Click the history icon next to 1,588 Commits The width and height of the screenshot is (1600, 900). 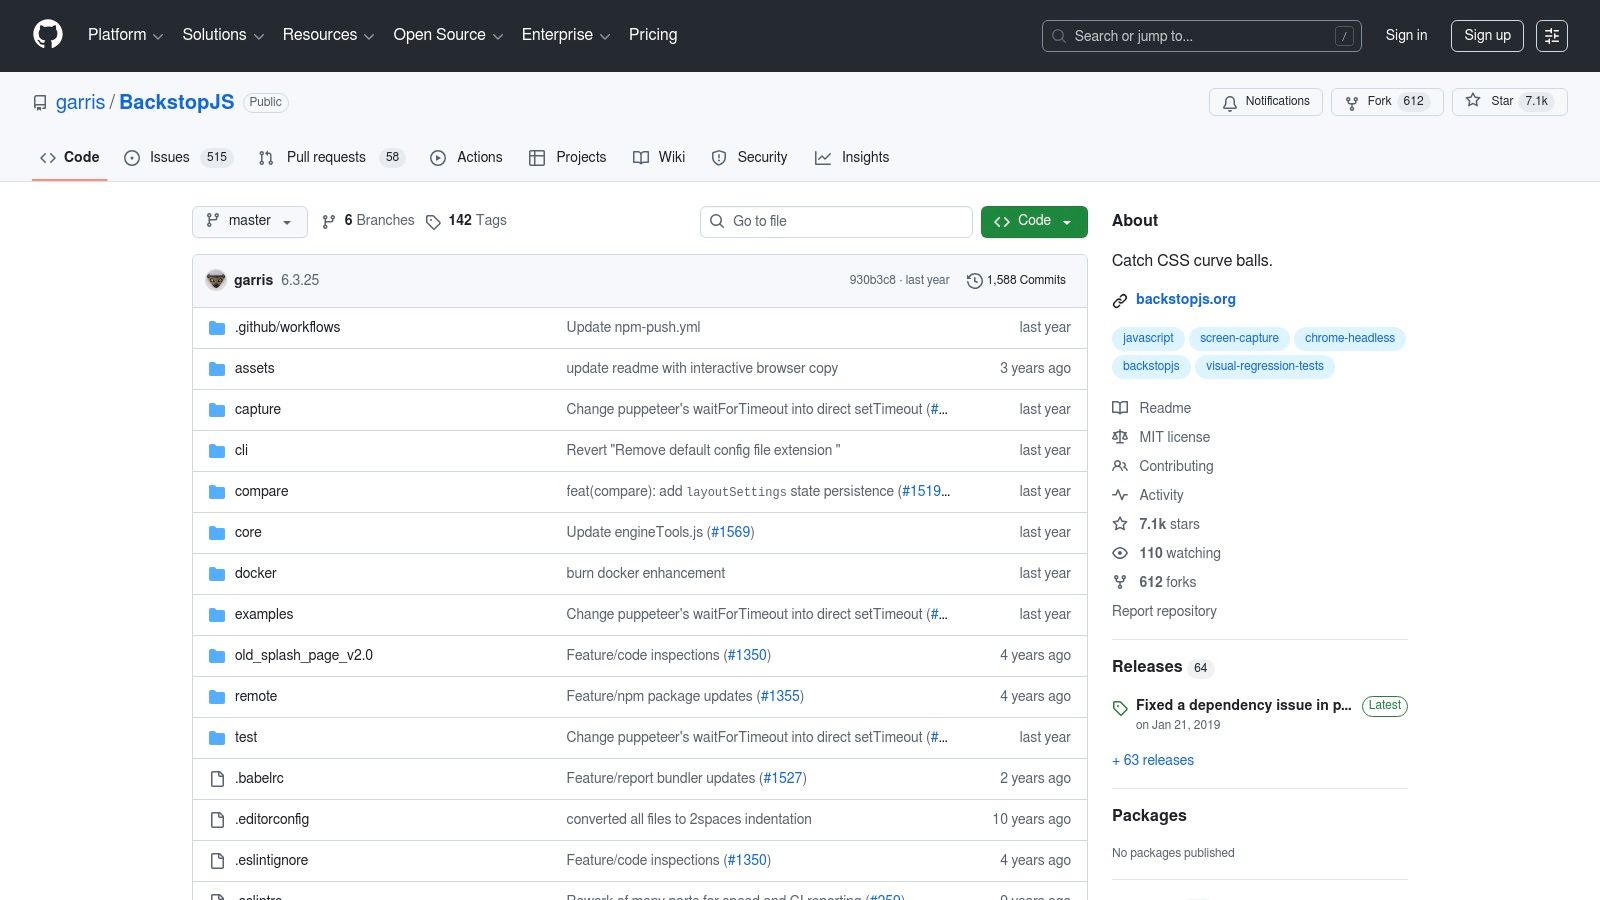pos(975,280)
